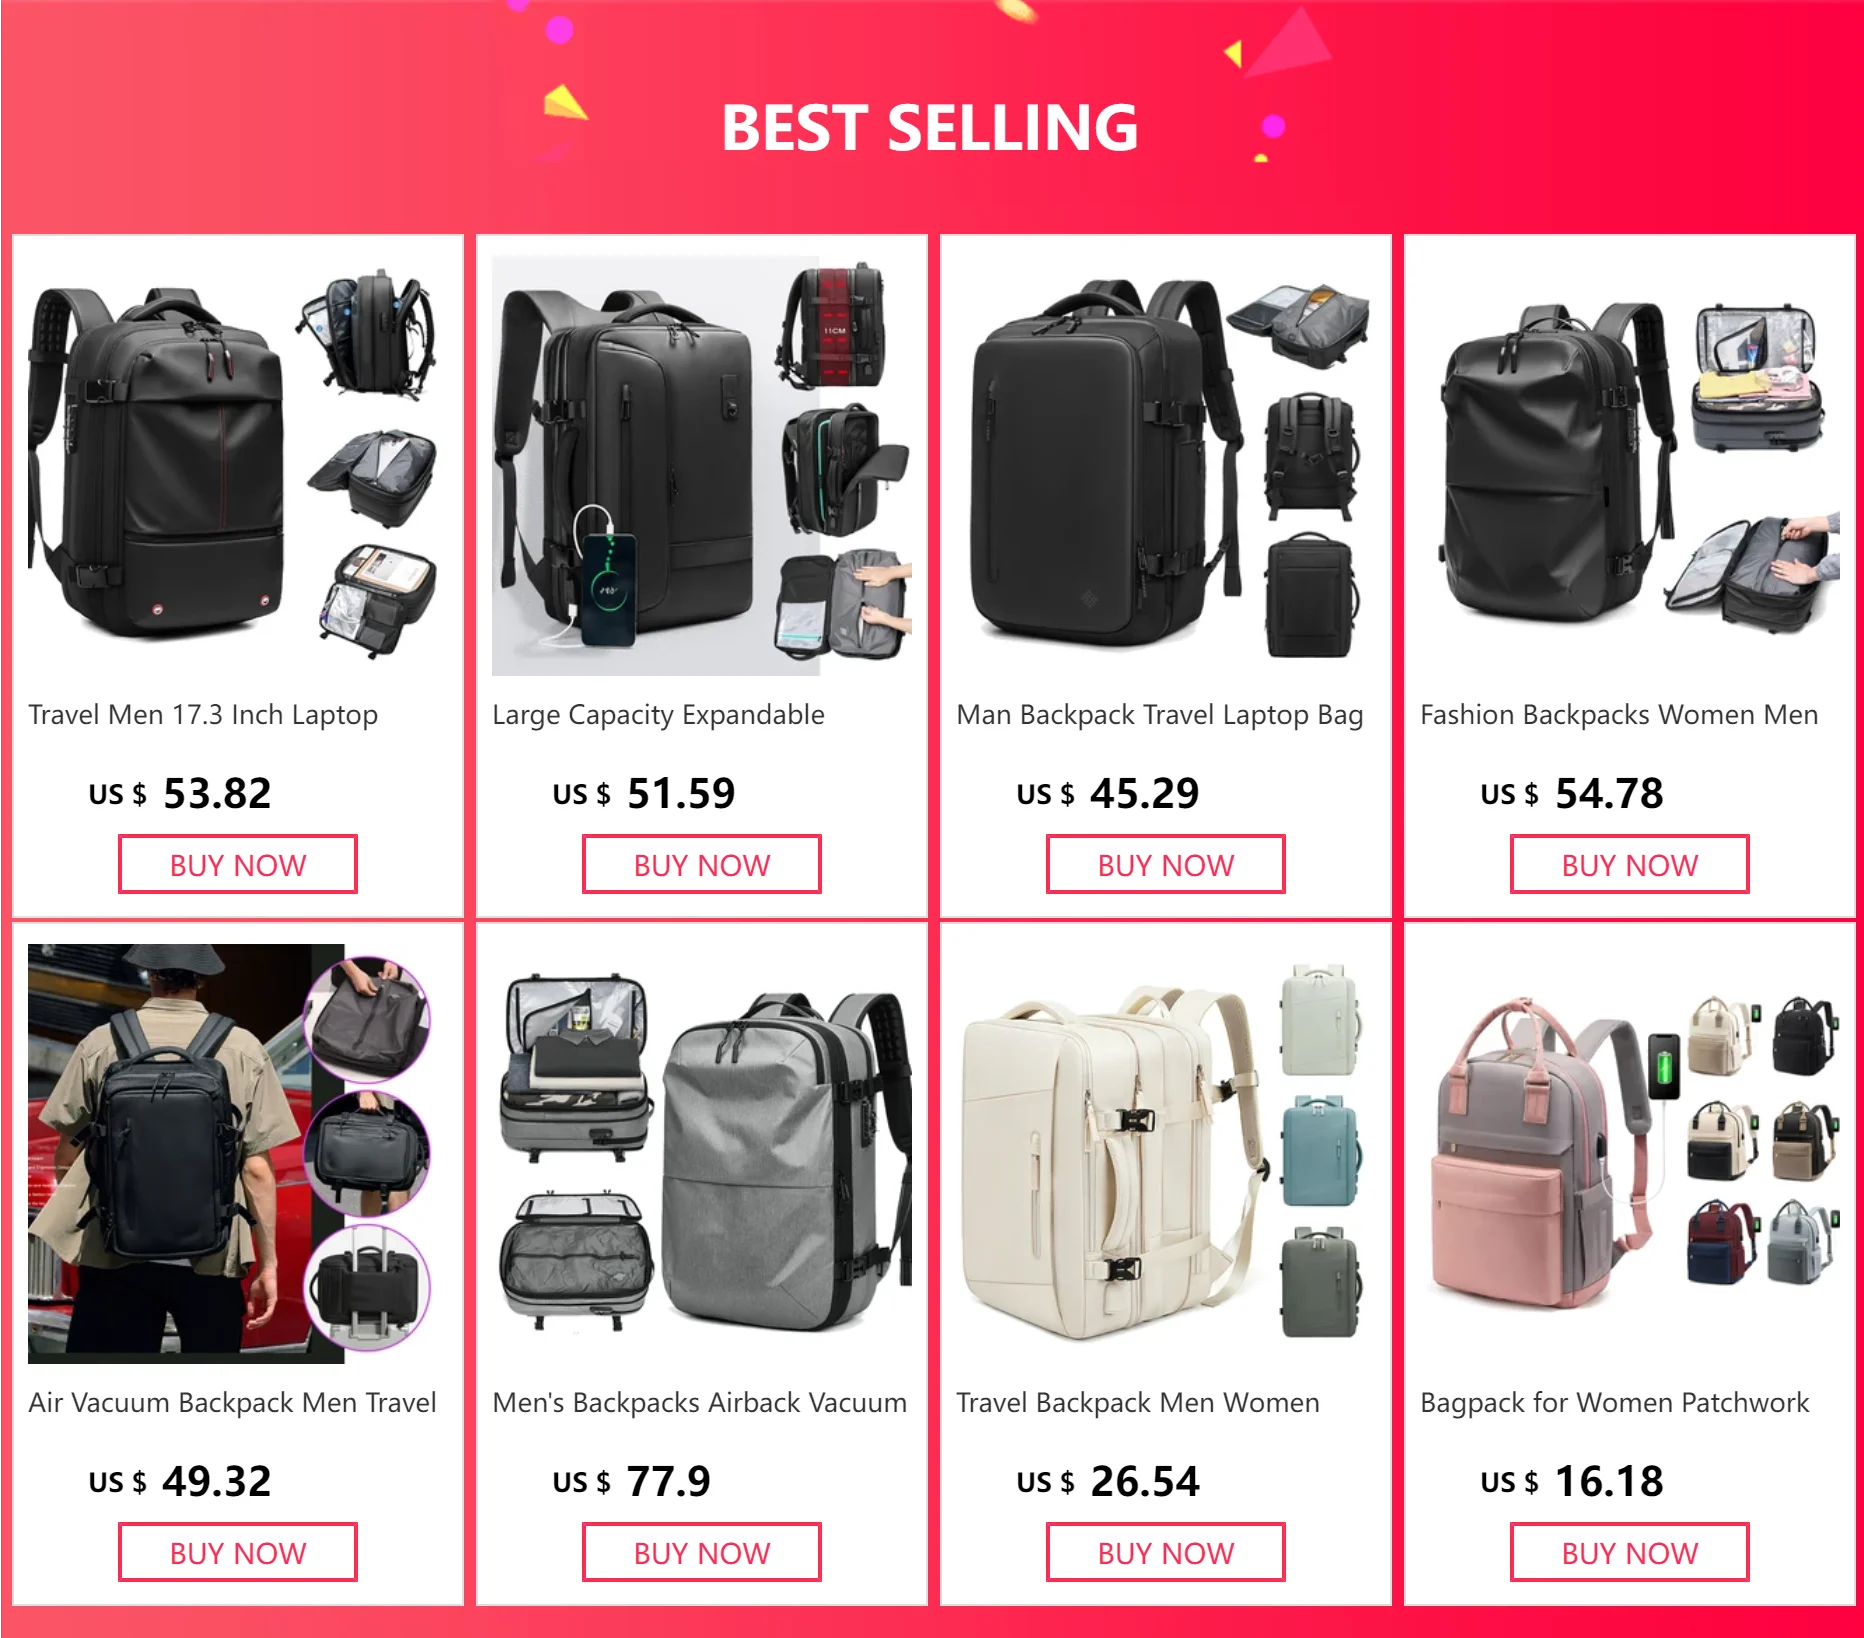Click BUY NOW for Travel Backpack Men Women
This screenshot has width=1864, height=1638.
(1166, 1552)
